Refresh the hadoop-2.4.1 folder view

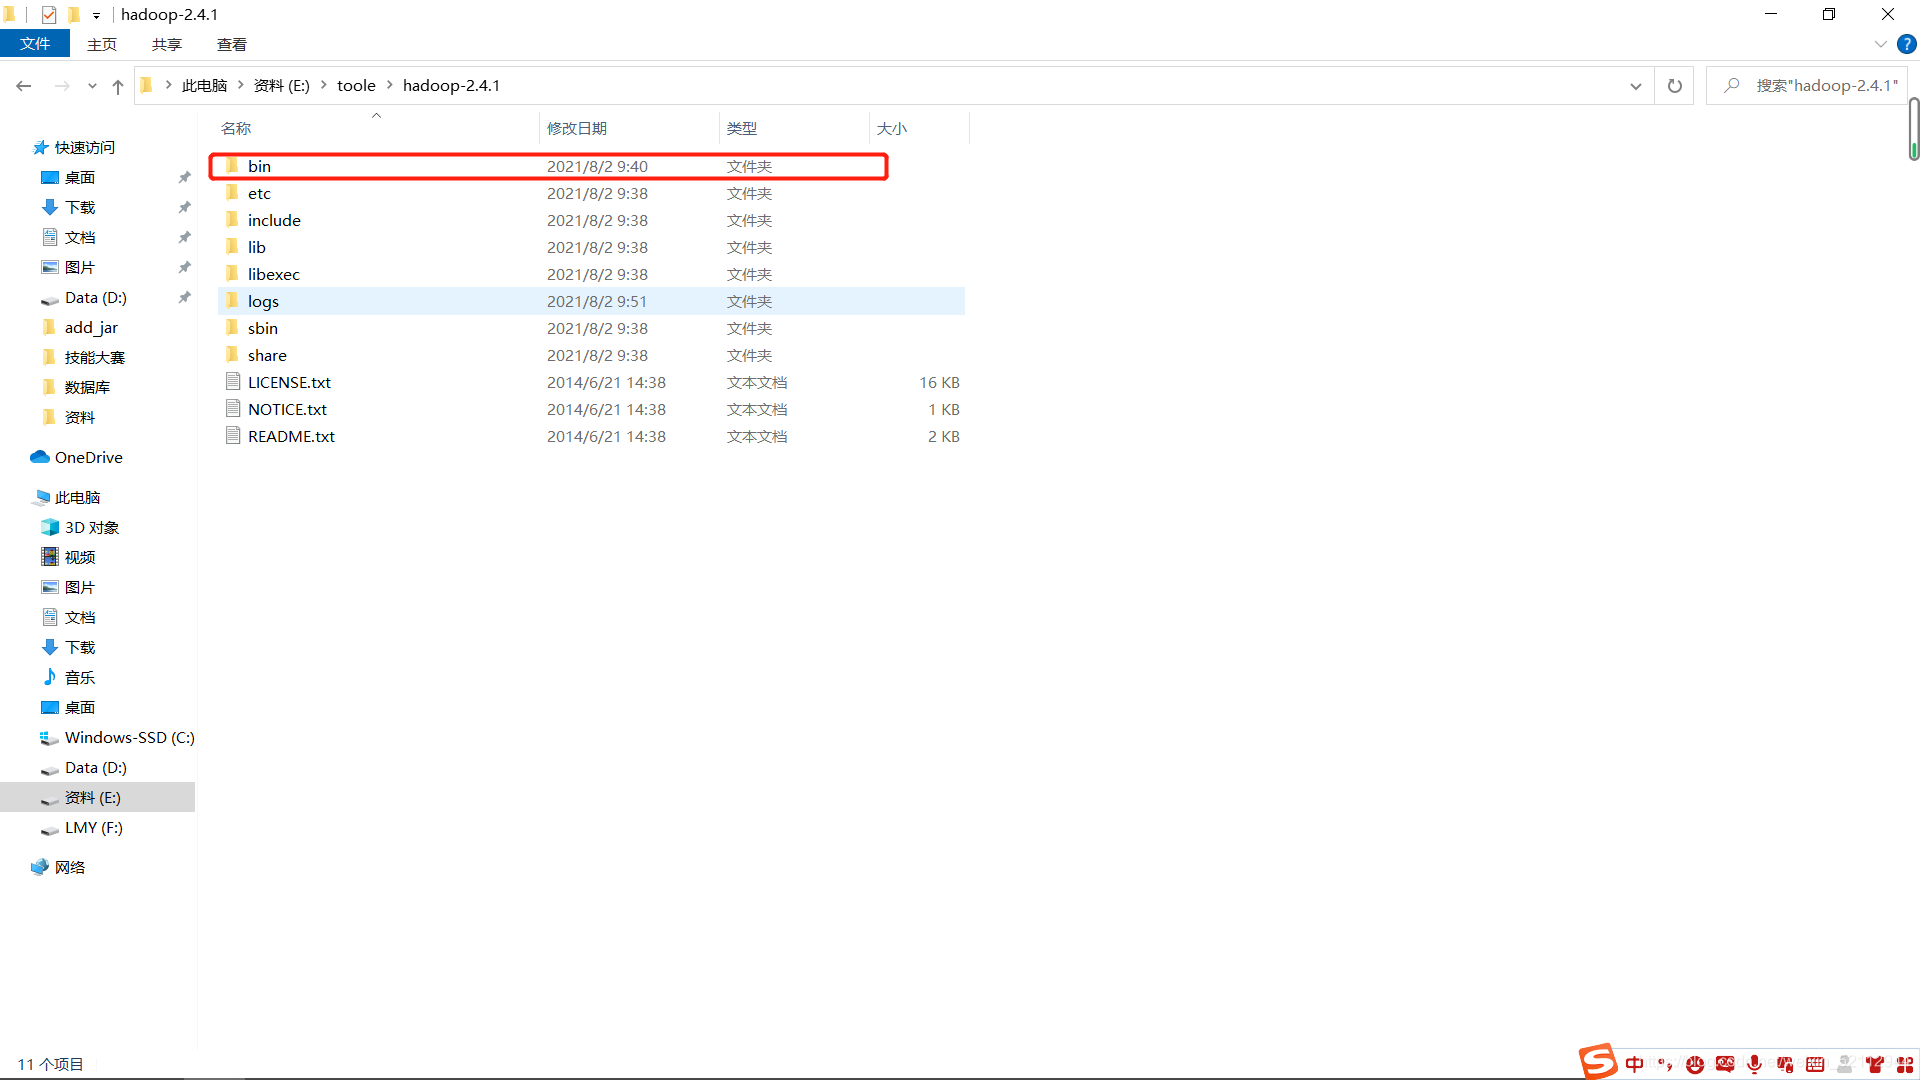[x=1675, y=86]
